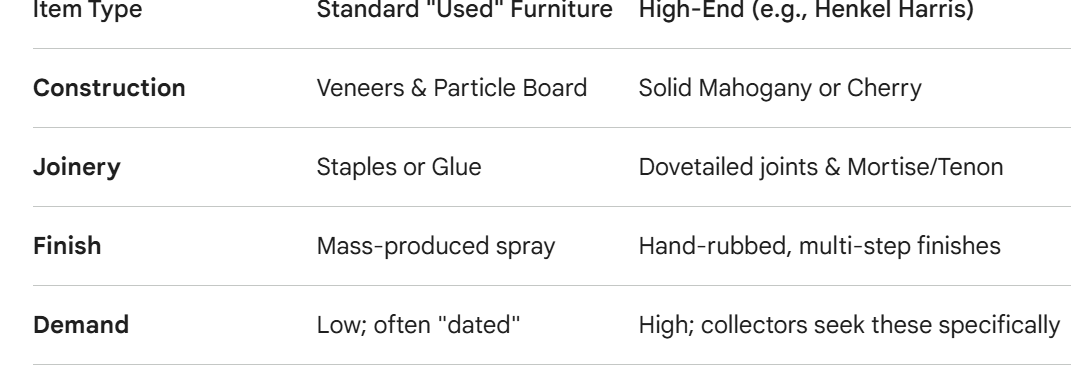Click the Construction row label

point(109,88)
